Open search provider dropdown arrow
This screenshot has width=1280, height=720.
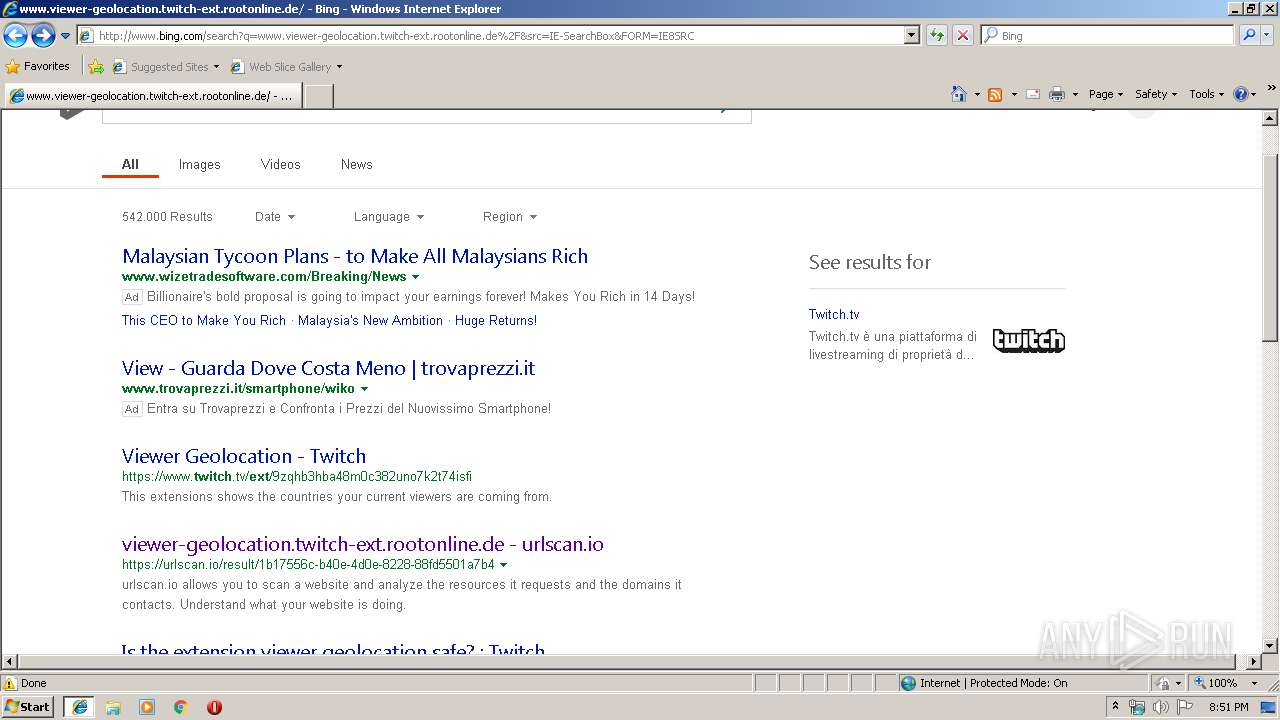pos(1267,35)
